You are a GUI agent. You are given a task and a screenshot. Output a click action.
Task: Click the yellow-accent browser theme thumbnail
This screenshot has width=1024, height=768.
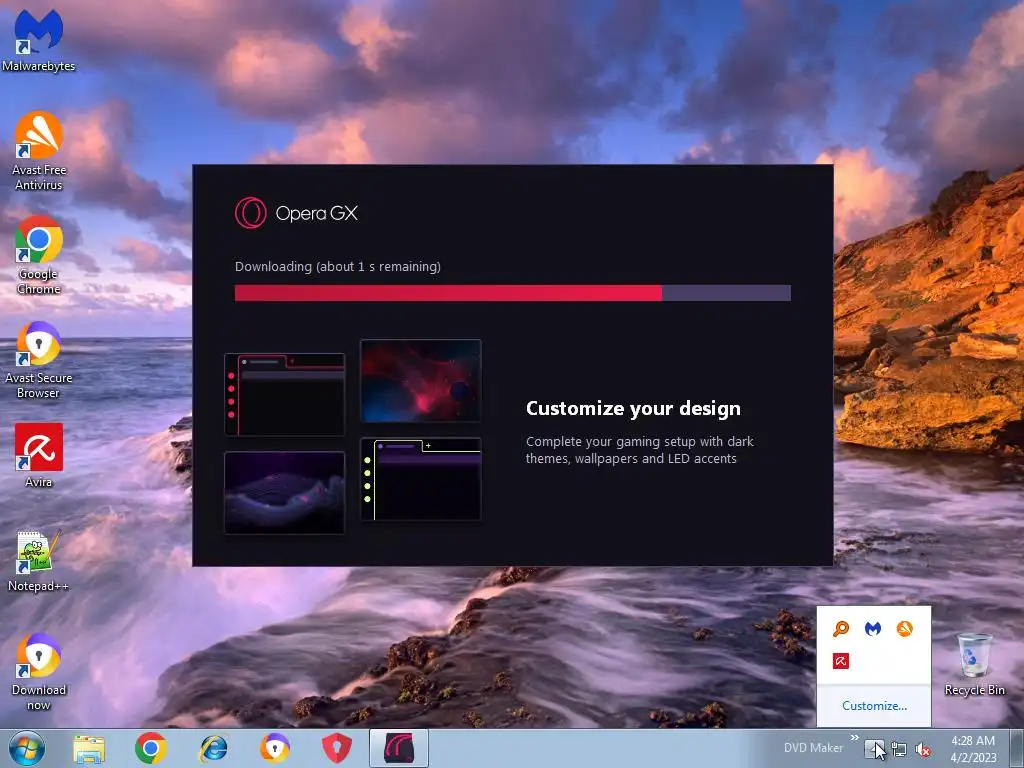421,479
